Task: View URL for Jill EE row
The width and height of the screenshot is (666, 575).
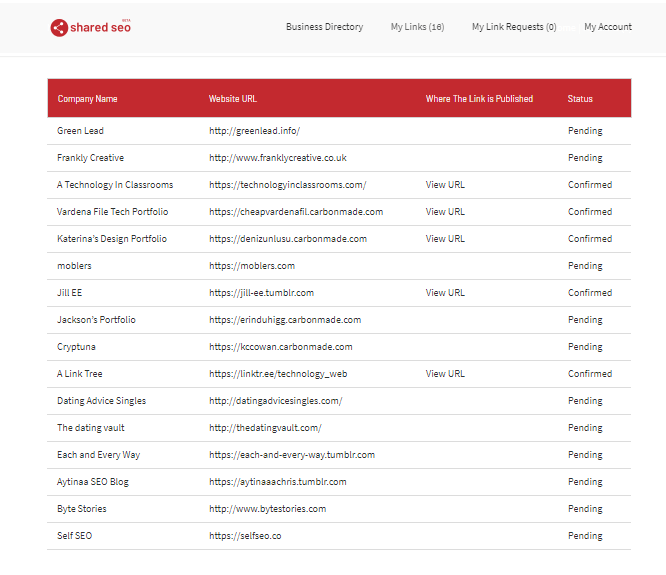Action: pyautogui.click(x=445, y=293)
